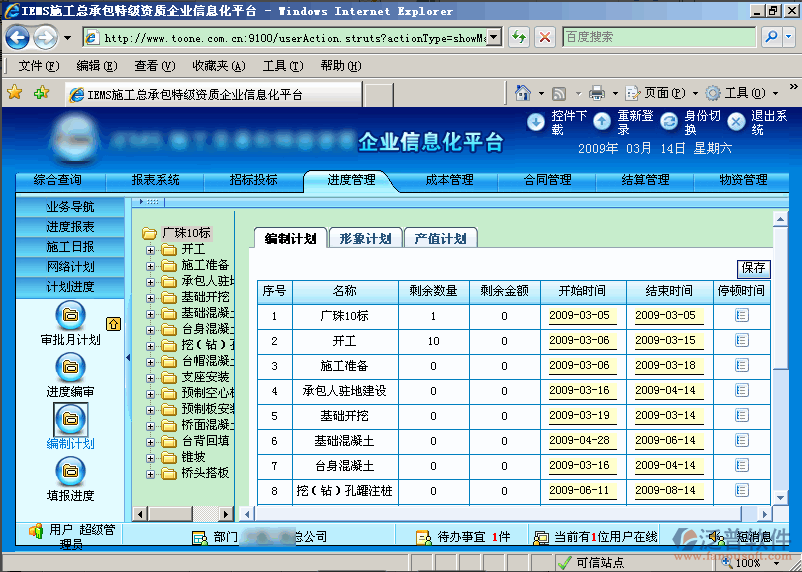The width and height of the screenshot is (802, 572).
Task: Expand the 开工 tree node
Action: (151, 250)
